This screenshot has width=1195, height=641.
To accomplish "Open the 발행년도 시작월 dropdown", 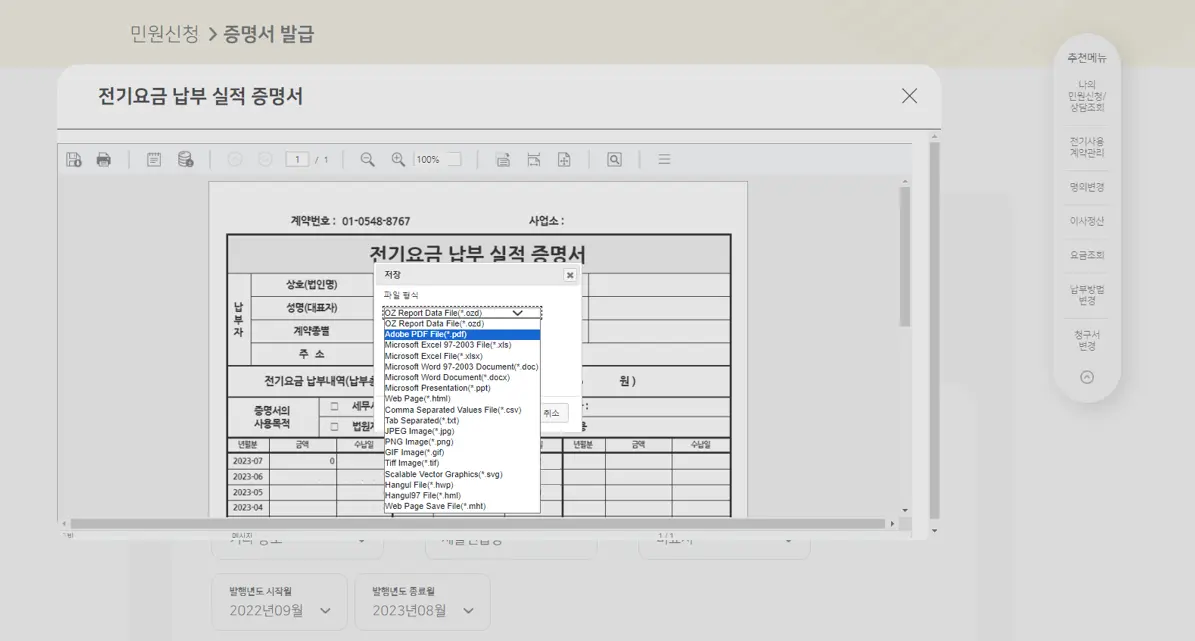I will [x=279, y=602].
